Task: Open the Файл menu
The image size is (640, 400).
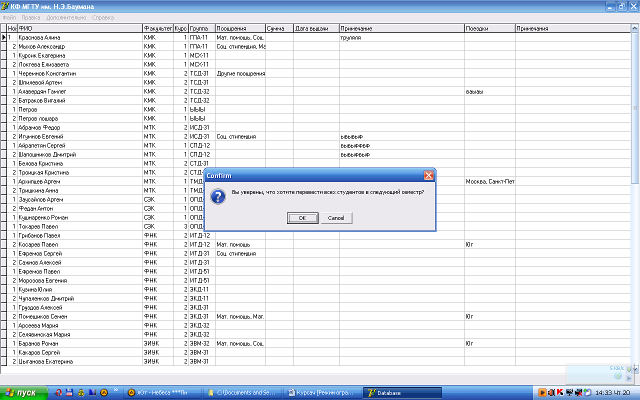Action: 9,18
